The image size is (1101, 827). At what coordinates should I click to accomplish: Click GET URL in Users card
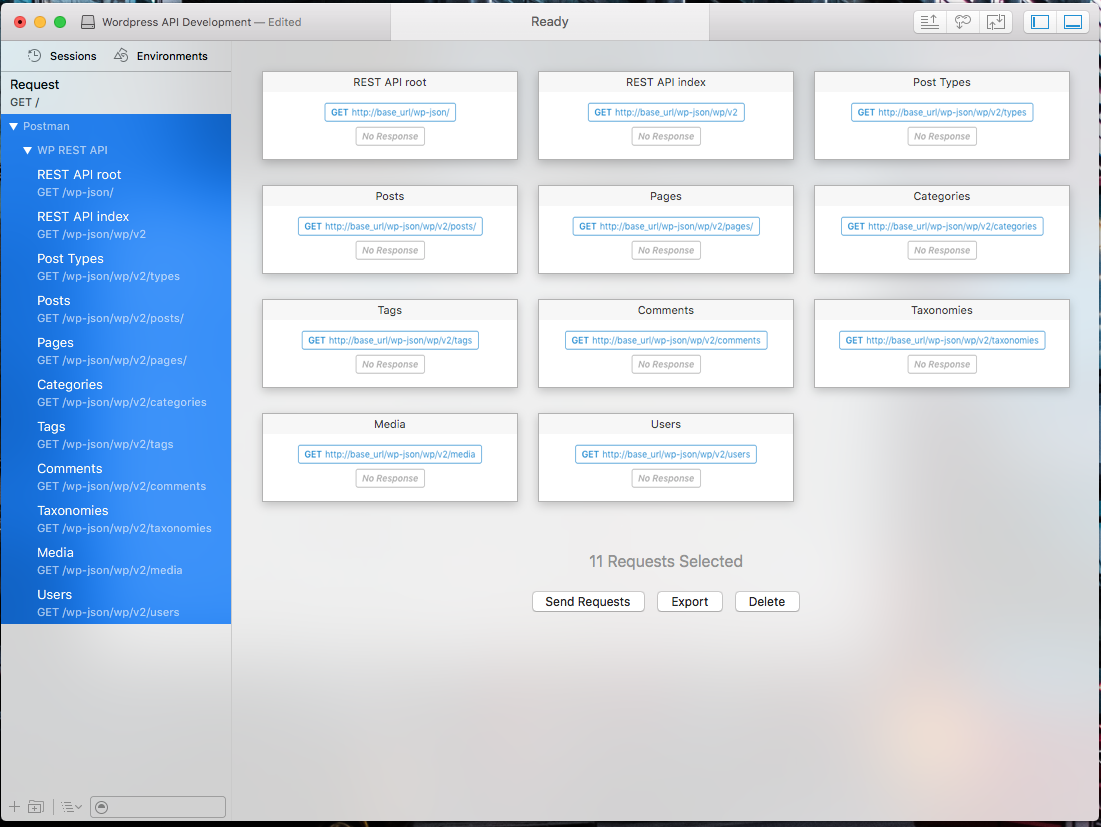pos(666,454)
